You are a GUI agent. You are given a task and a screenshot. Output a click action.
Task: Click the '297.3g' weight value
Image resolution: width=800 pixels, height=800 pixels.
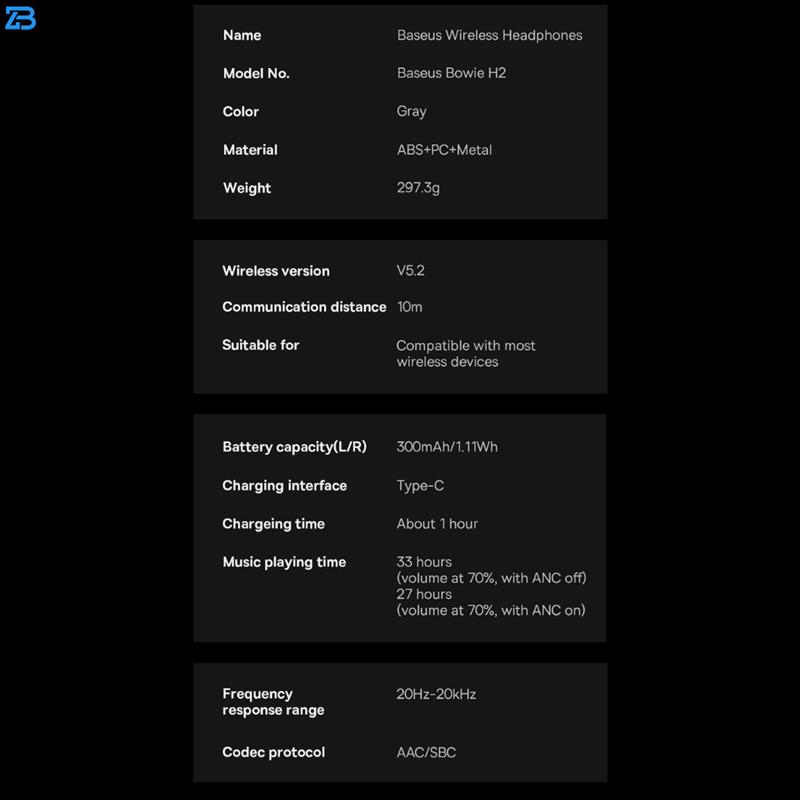tap(418, 188)
